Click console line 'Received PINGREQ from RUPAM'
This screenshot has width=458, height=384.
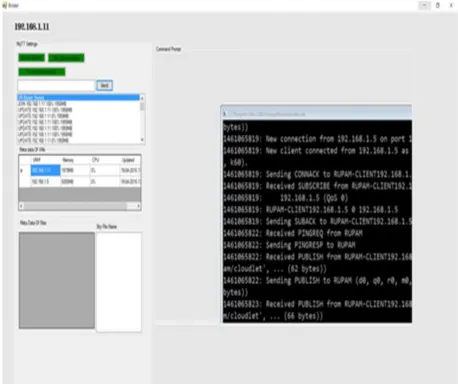293,233
